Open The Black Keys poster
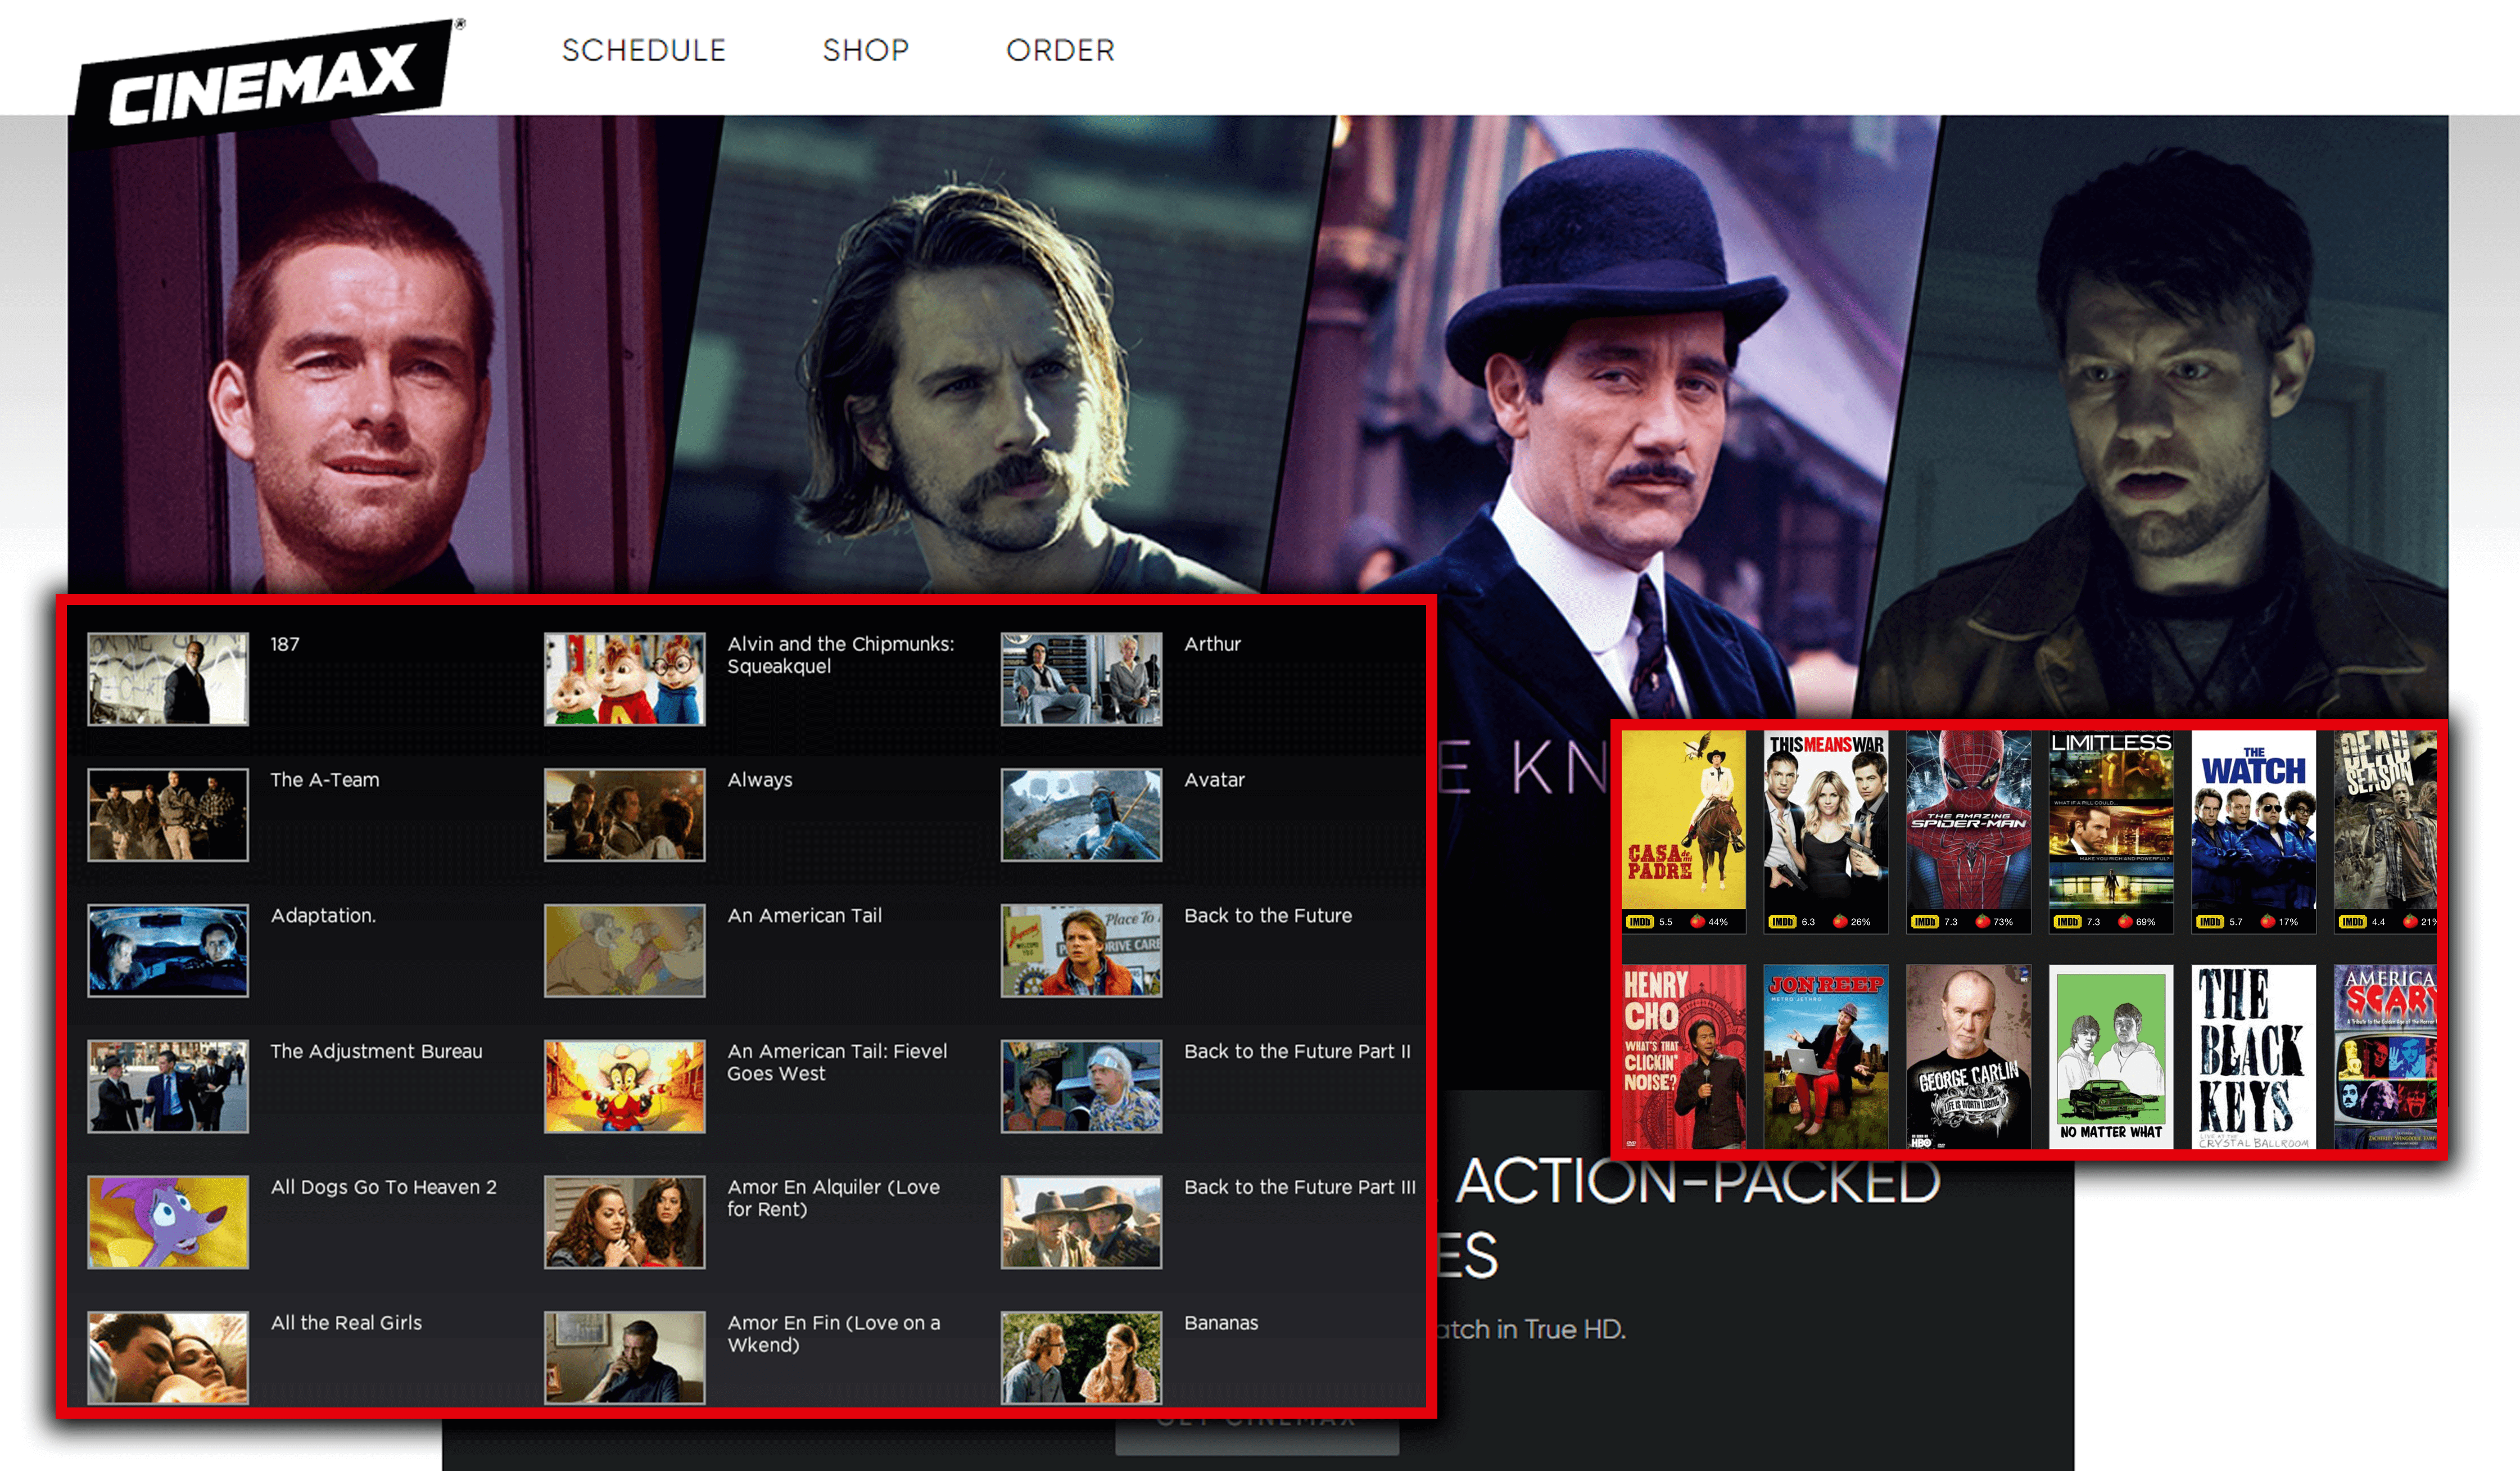 [x=2254, y=1057]
